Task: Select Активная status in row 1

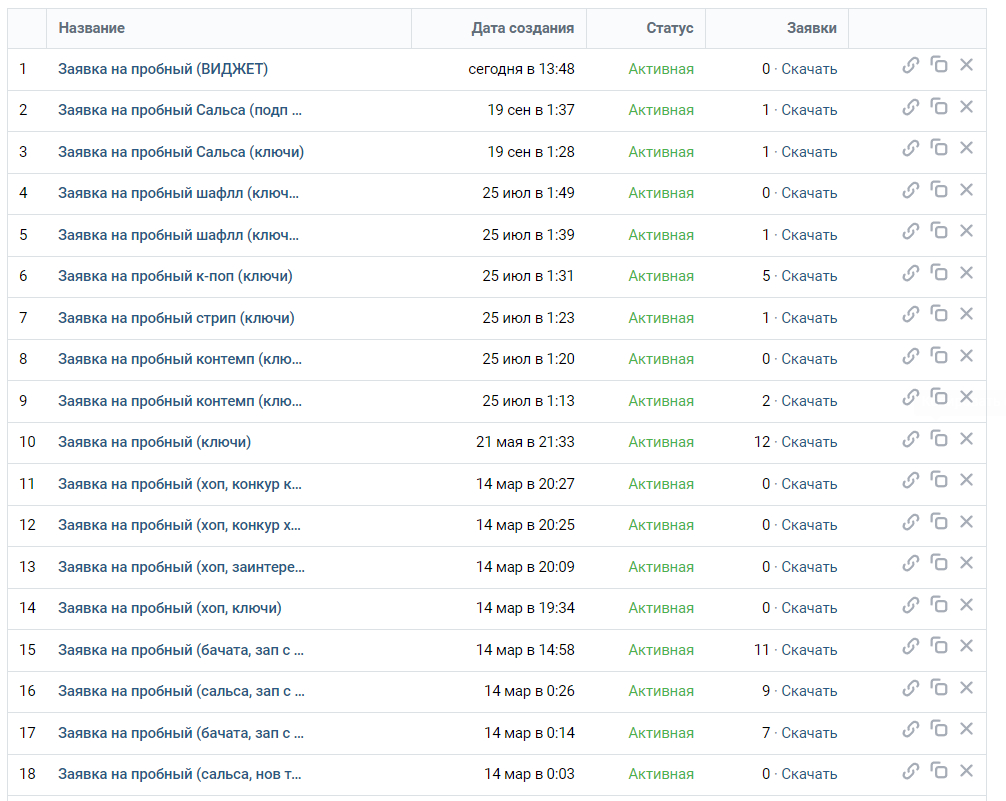Action: click(x=661, y=69)
